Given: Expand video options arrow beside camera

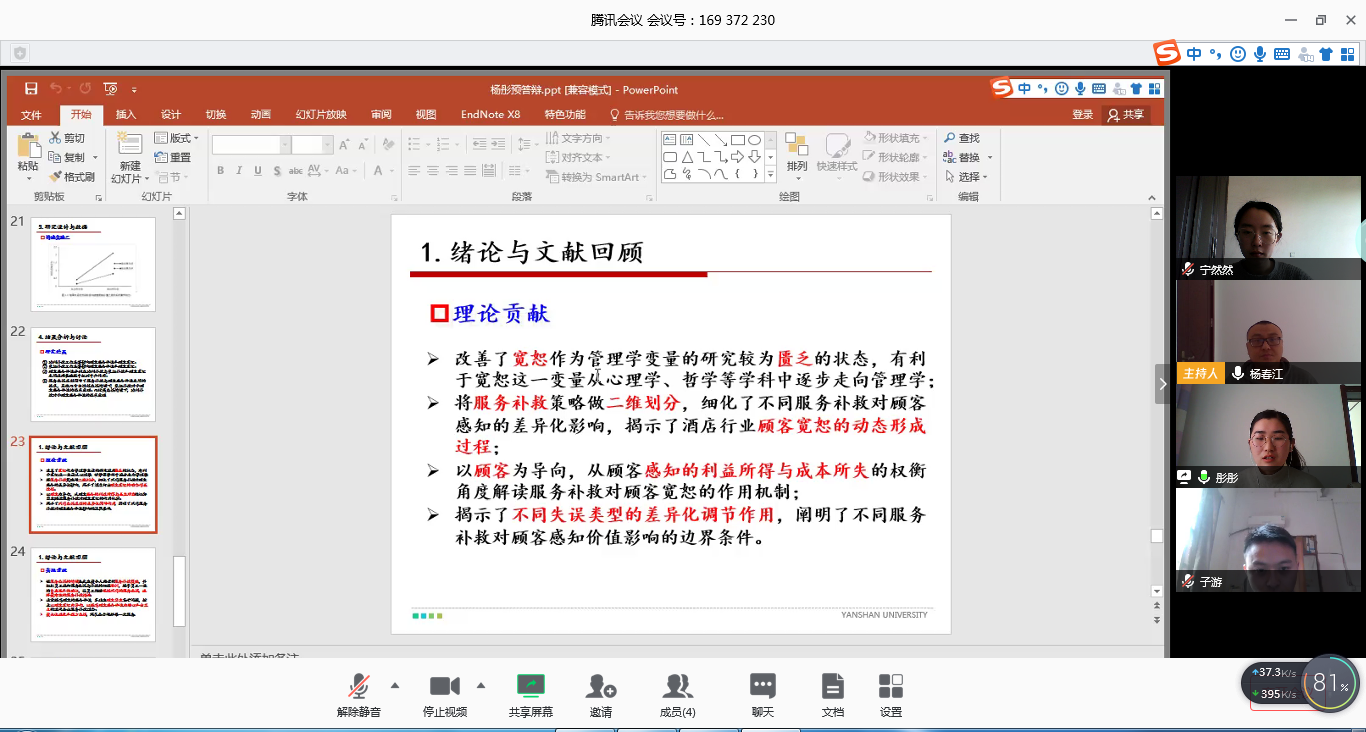Looking at the screenshot, I should pos(481,685).
